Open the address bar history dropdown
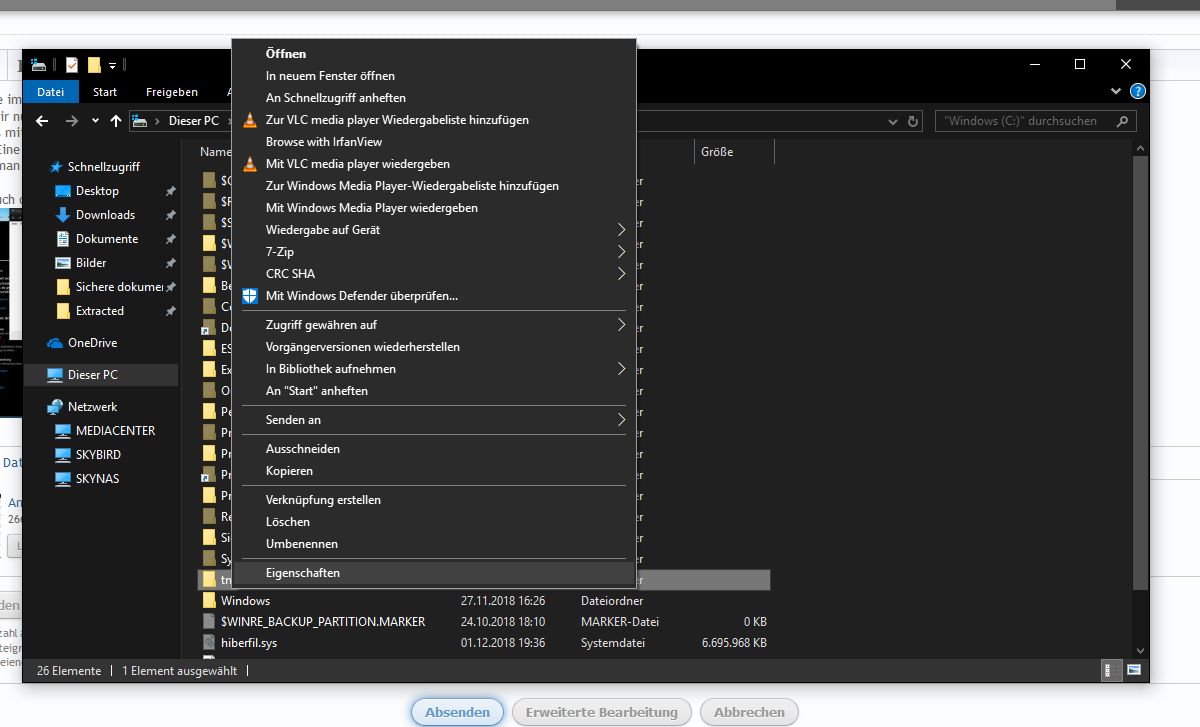Viewport: 1200px width, 727px height. pos(893,121)
